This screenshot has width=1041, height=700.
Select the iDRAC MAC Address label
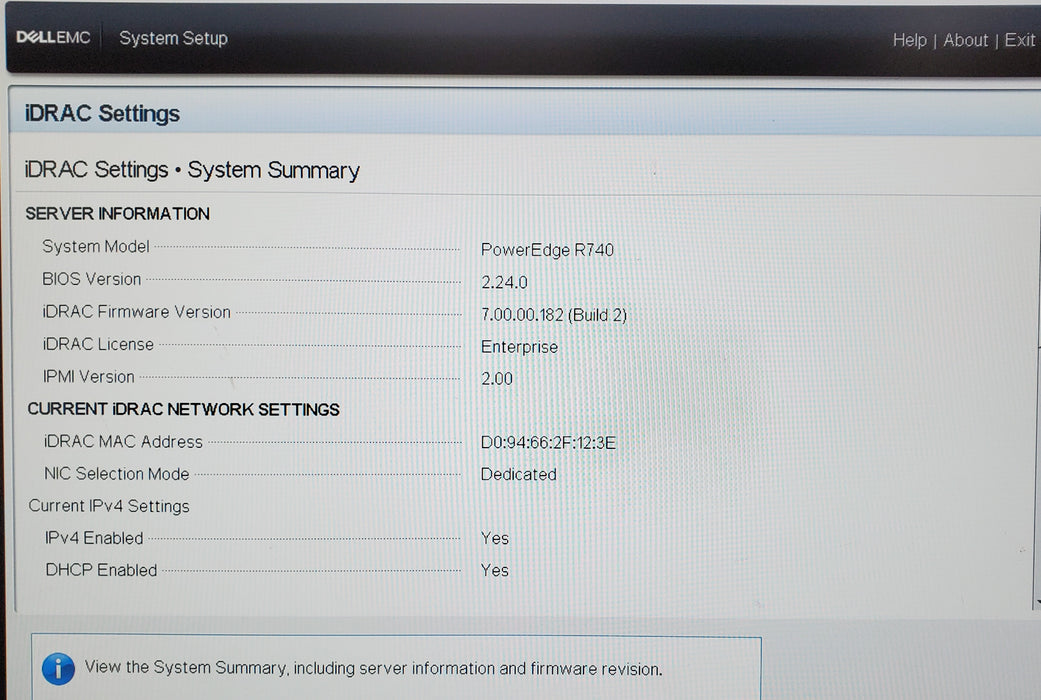[123, 442]
